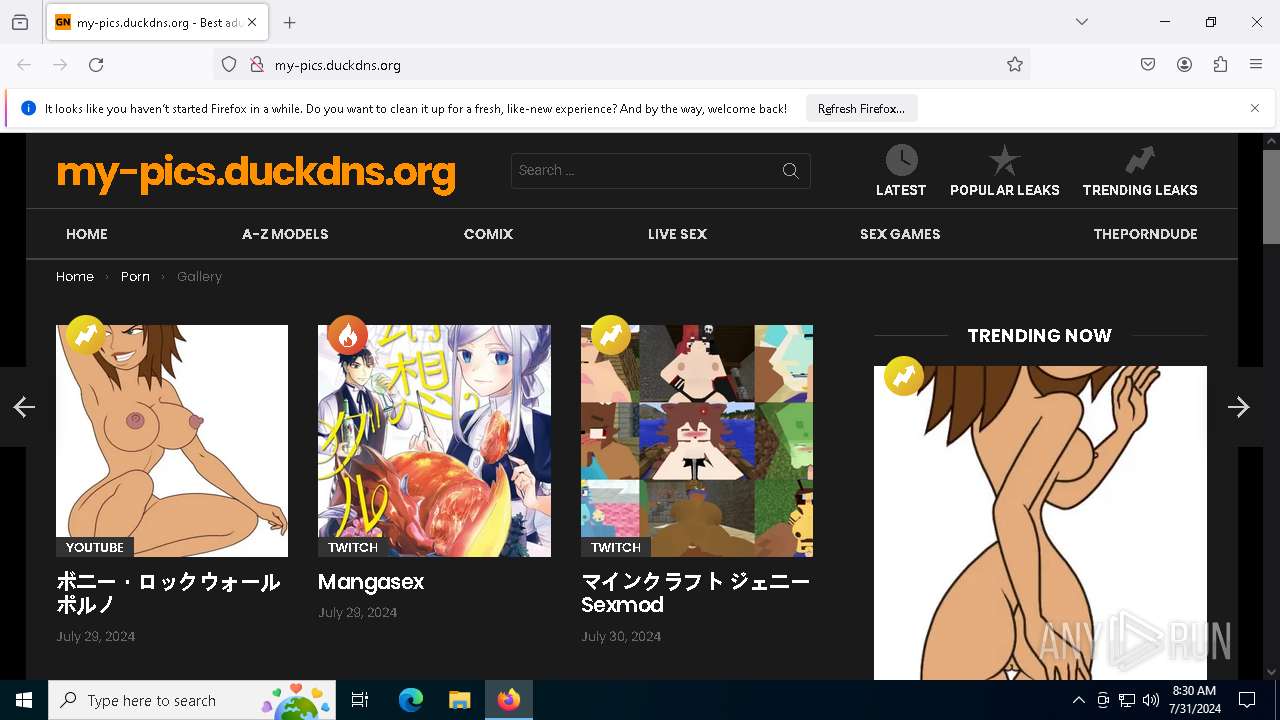Open the notification center icon
The width and height of the screenshot is (1280, 720).
pyautogui.click(x=1247, y=700)
